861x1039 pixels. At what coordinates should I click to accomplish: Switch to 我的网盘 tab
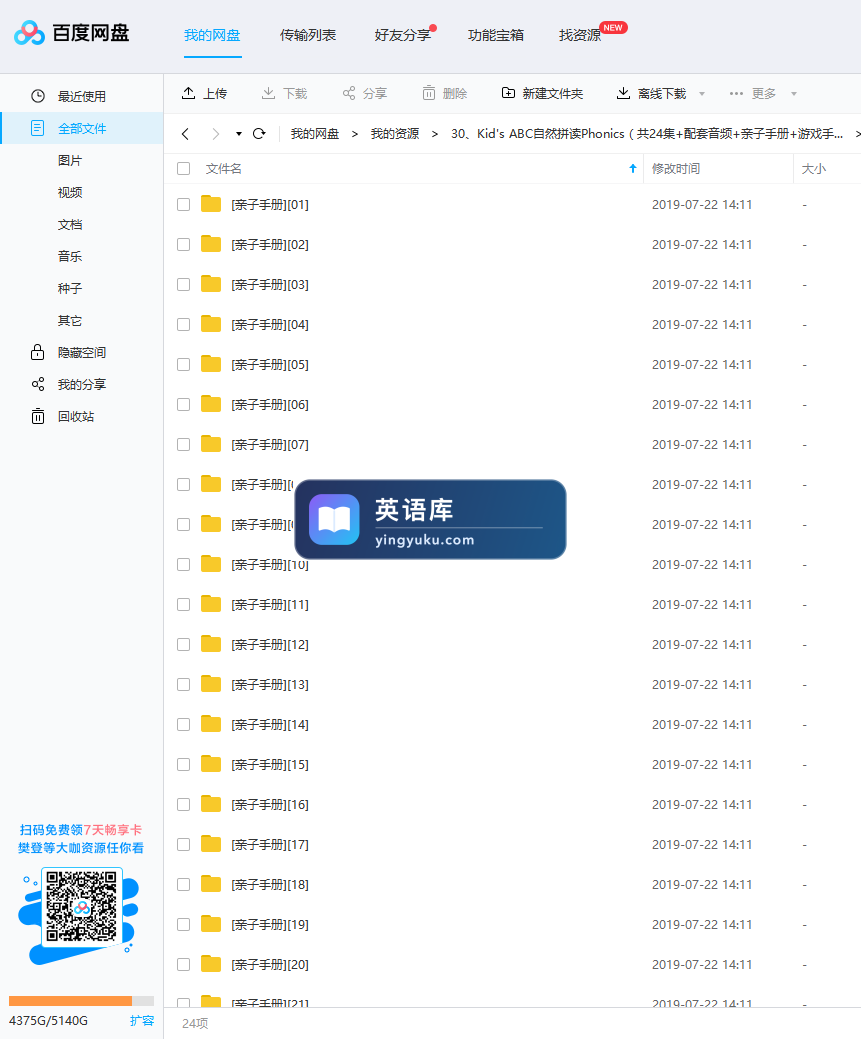[x=212, y=35]
